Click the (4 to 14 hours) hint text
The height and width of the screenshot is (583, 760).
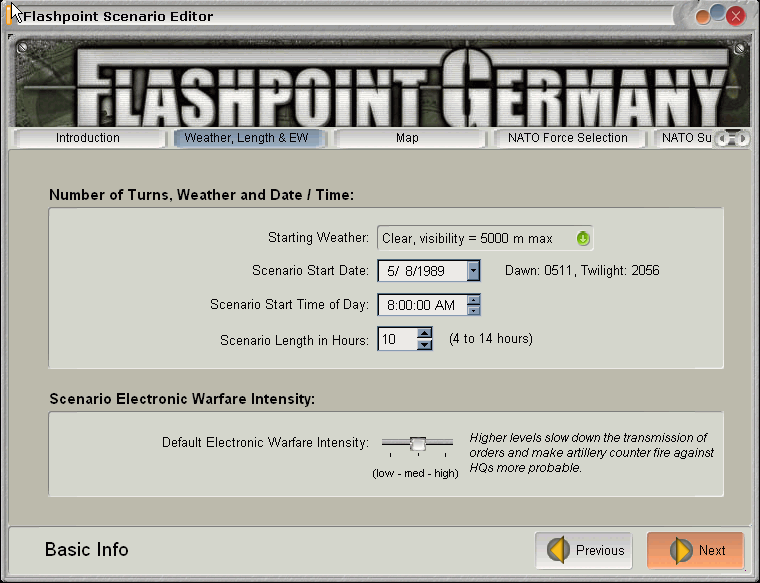491,338
